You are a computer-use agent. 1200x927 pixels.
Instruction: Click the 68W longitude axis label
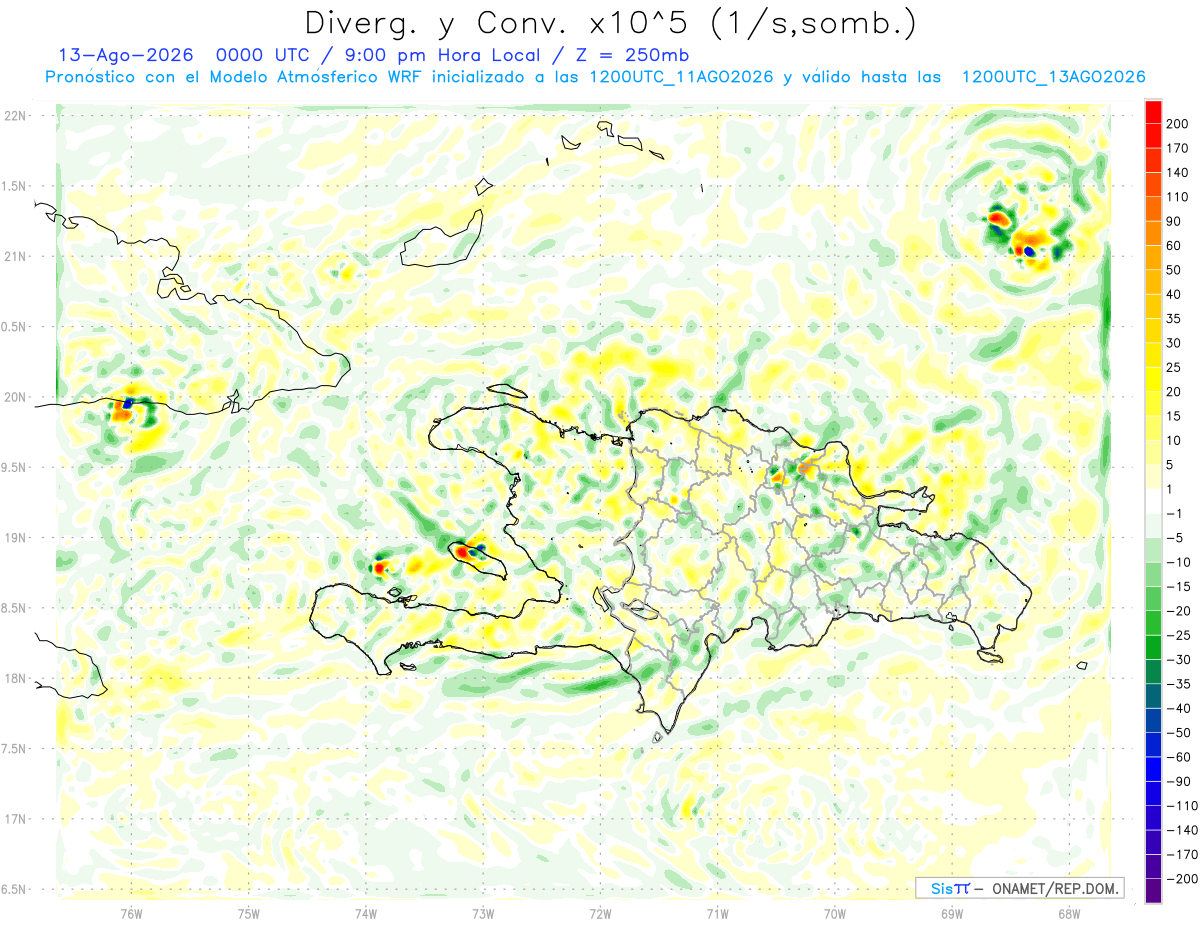1069,913
